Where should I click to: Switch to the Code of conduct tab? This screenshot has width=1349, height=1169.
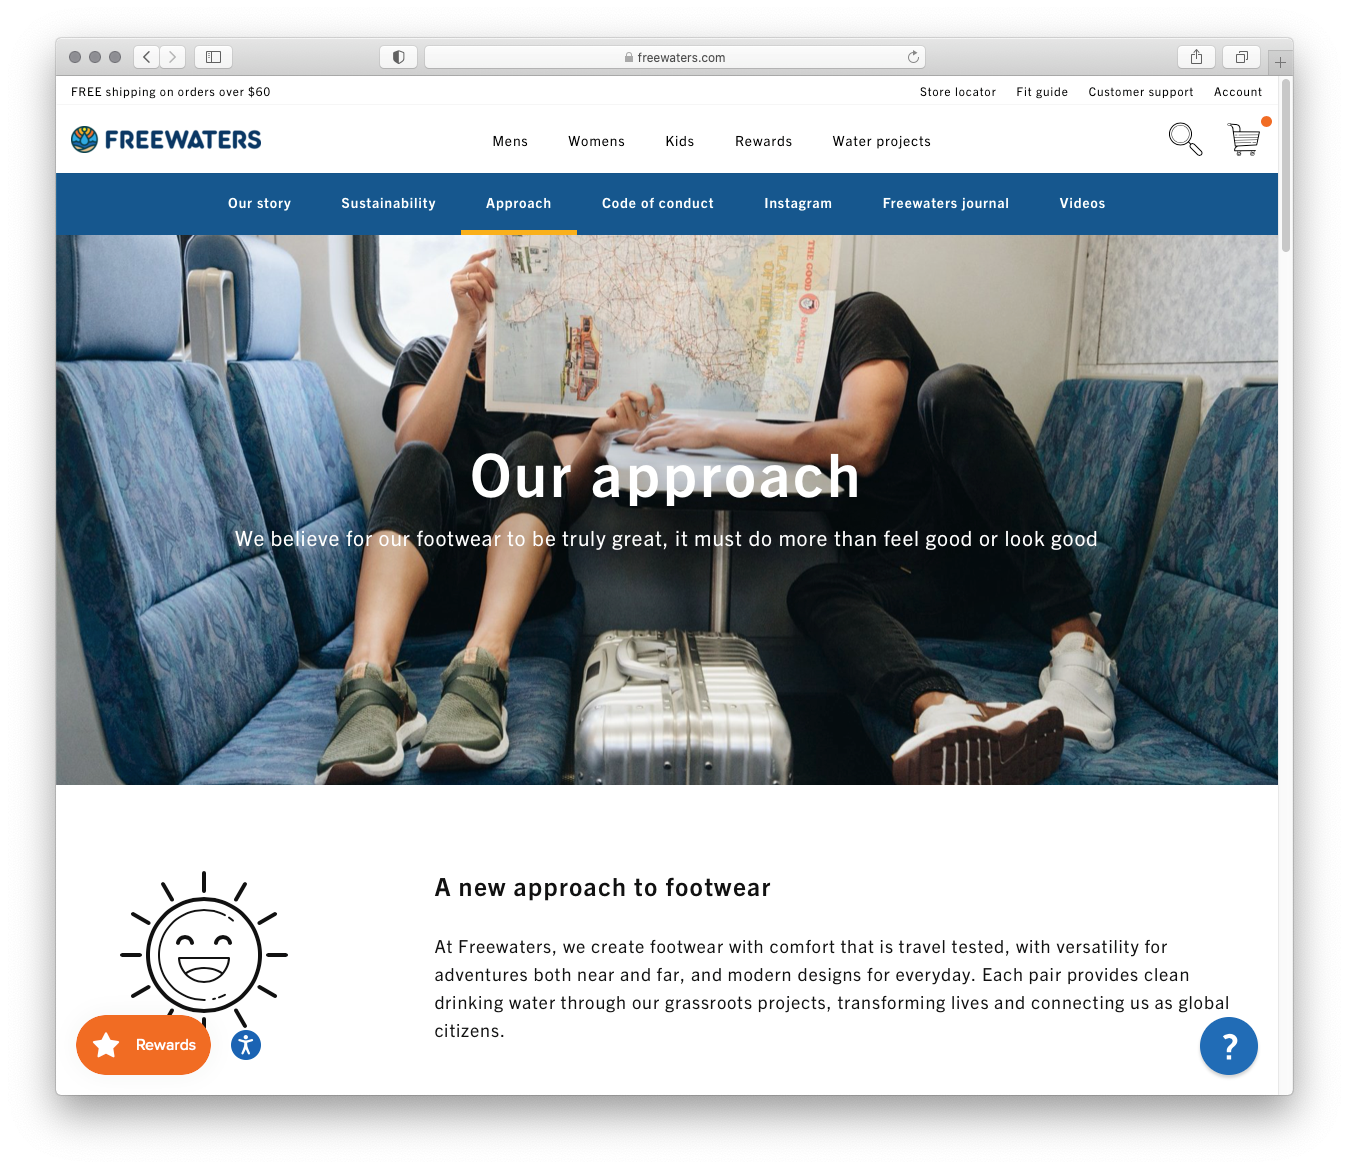658,203
